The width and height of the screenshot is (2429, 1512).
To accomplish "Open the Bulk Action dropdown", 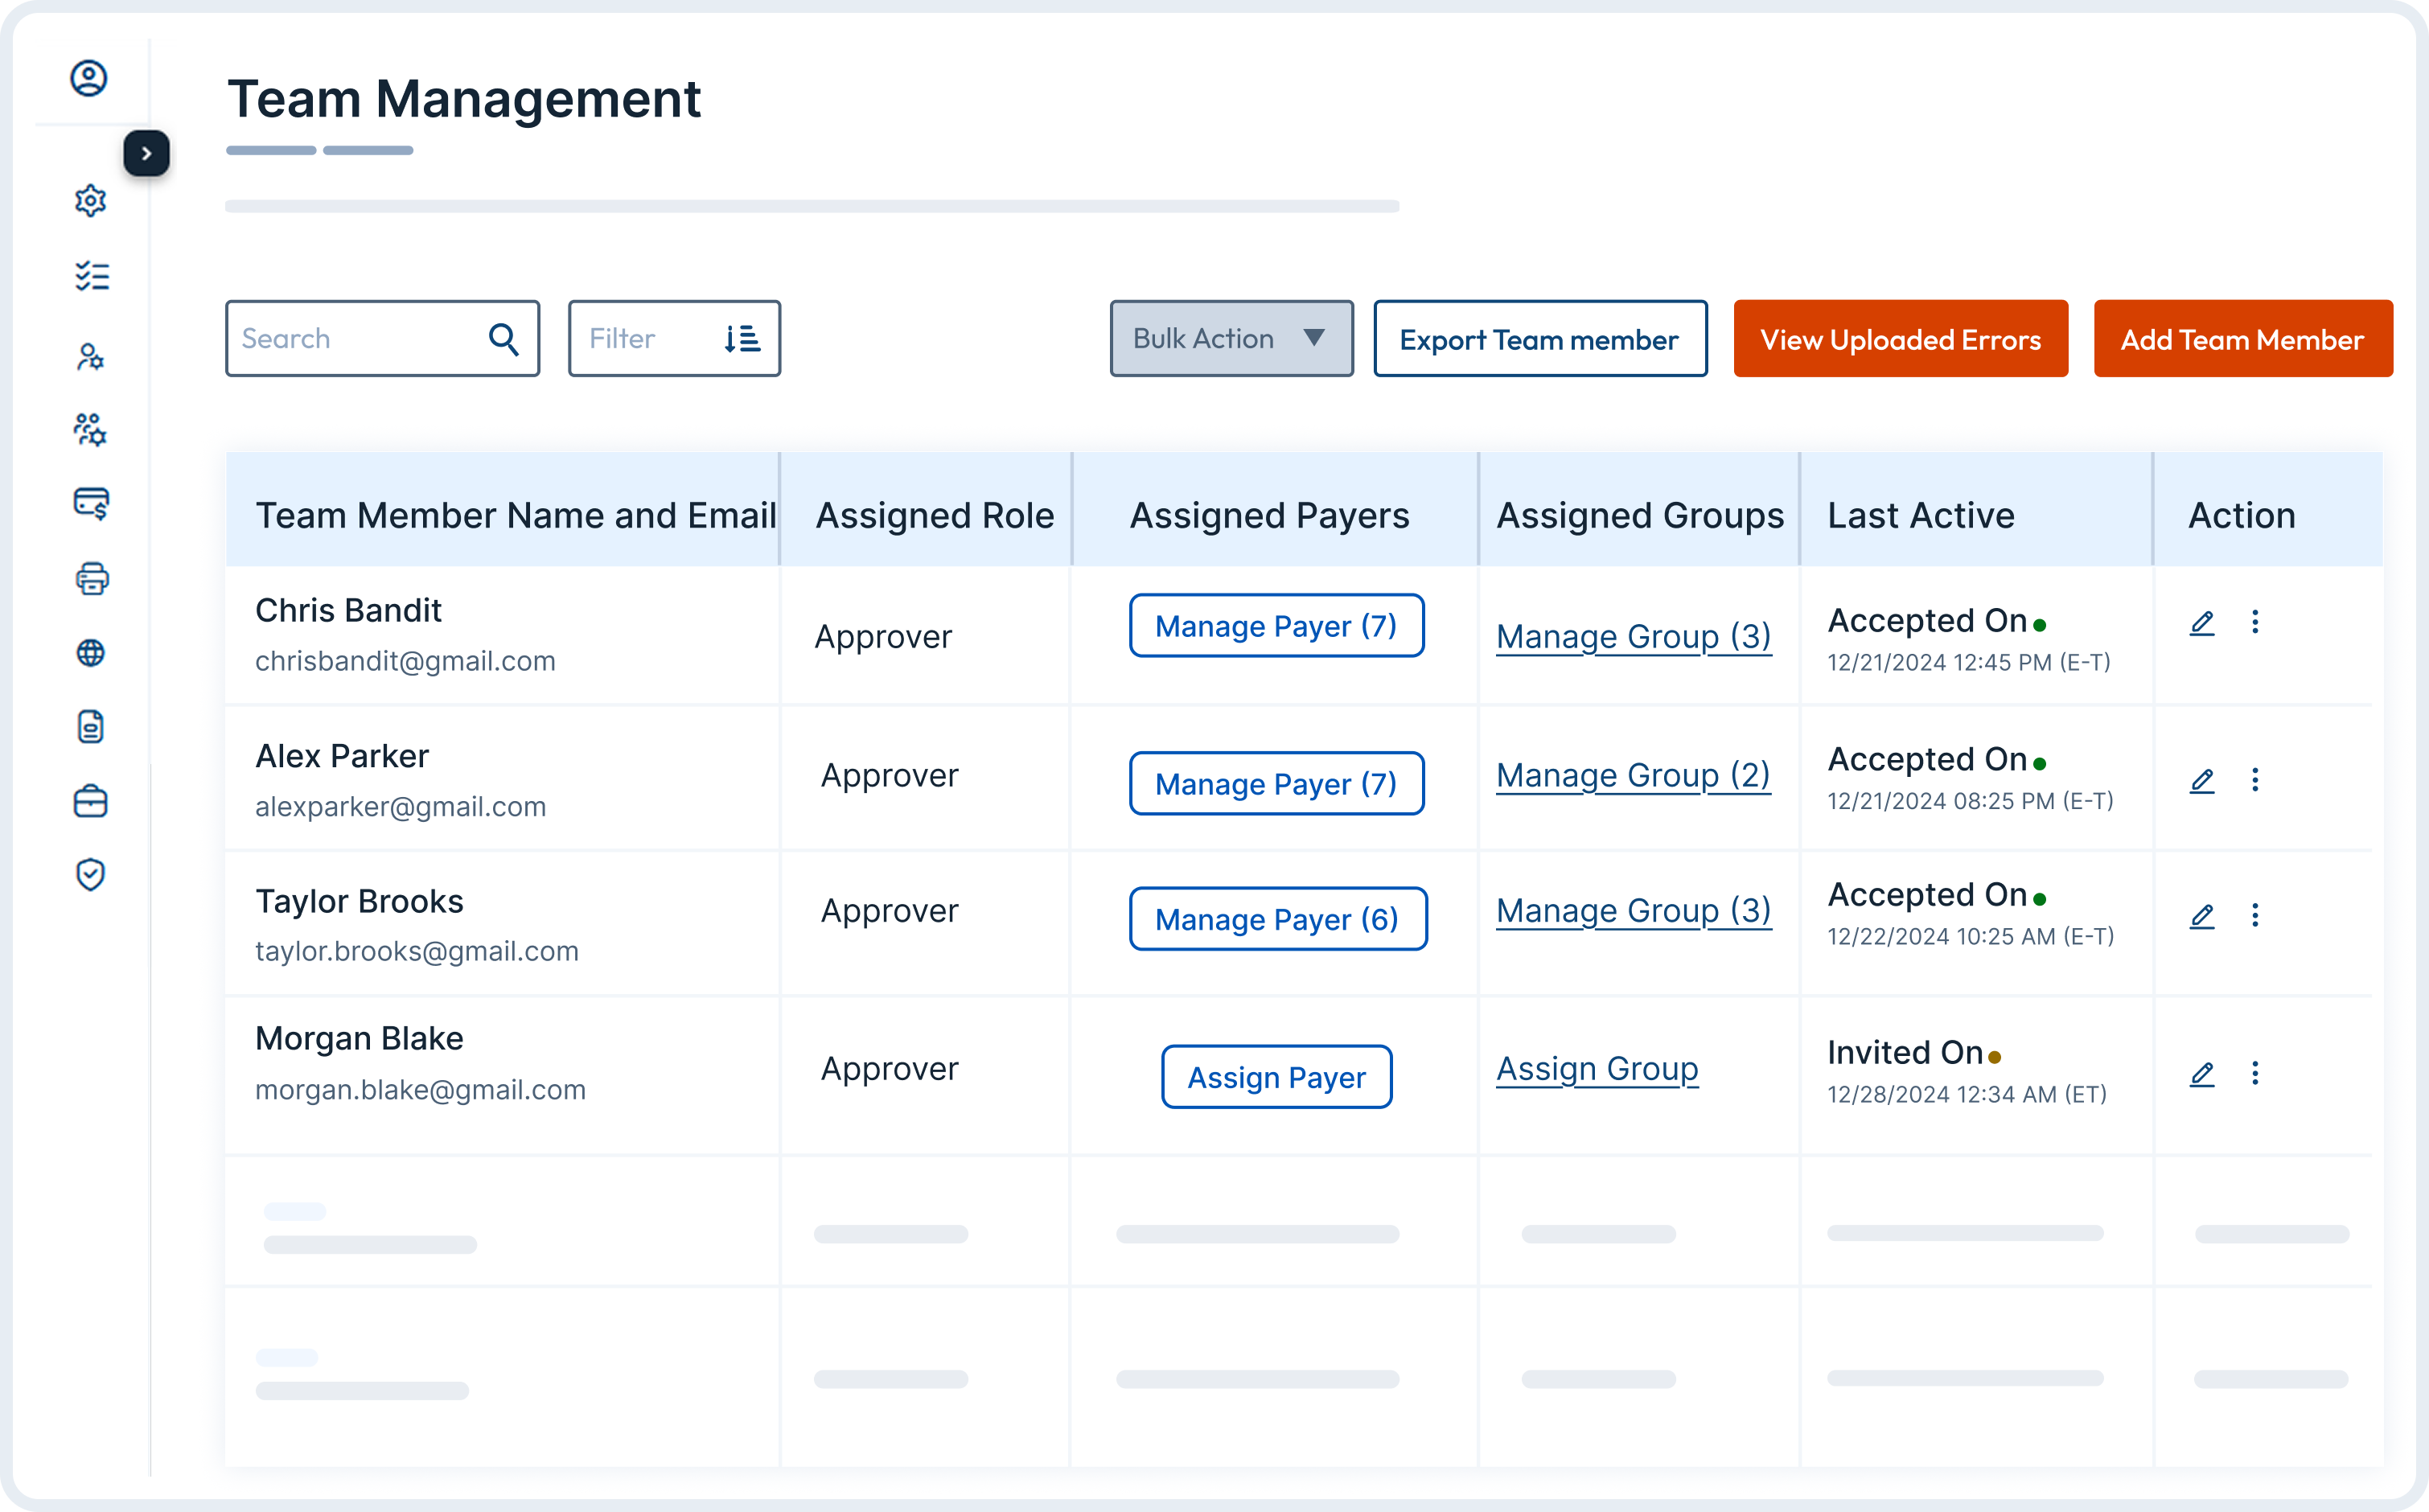I will [1231, 338].
